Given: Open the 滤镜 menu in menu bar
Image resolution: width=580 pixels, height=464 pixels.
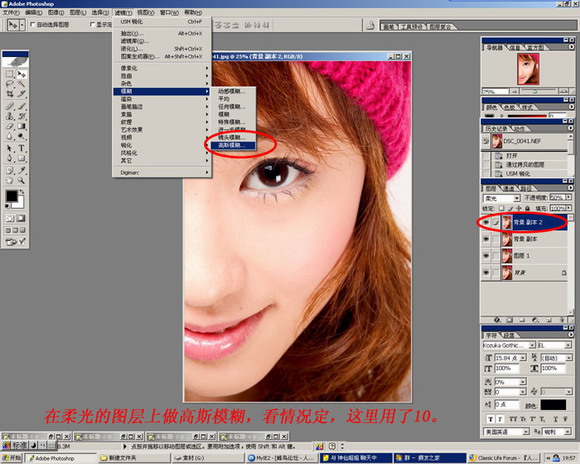Looking at the screenshot, I should click(123, 13).
